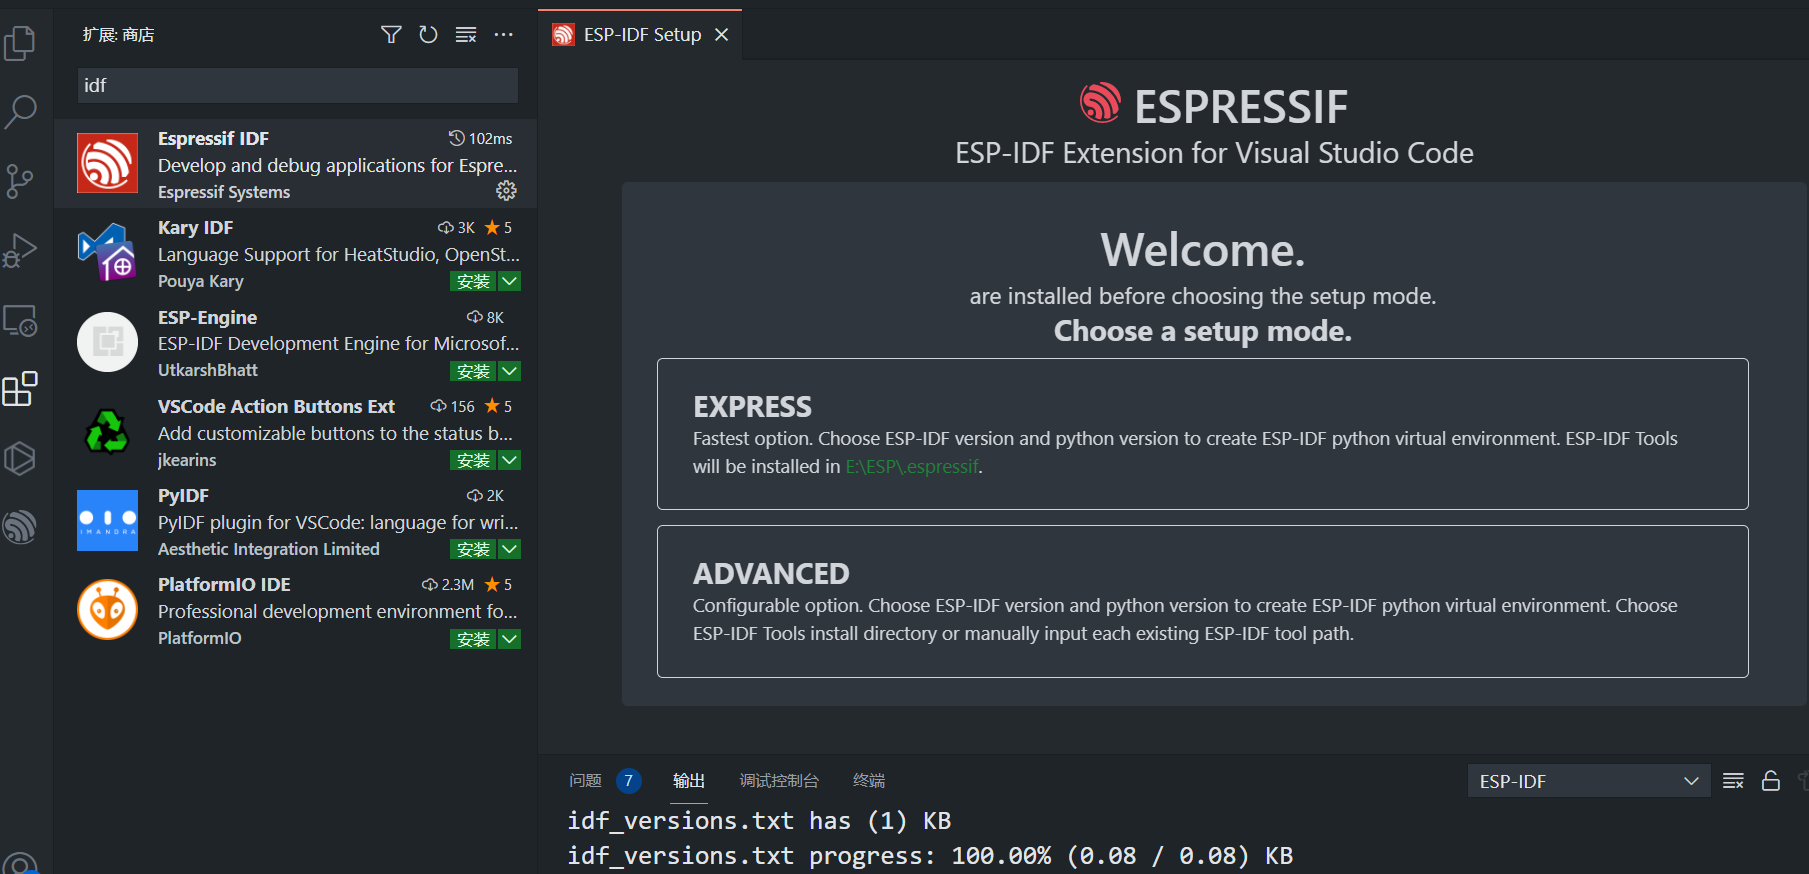The height and width of the screenshot is (874, 1809).
Task: Switch to the 问题 panel tab
Action: 585,781
